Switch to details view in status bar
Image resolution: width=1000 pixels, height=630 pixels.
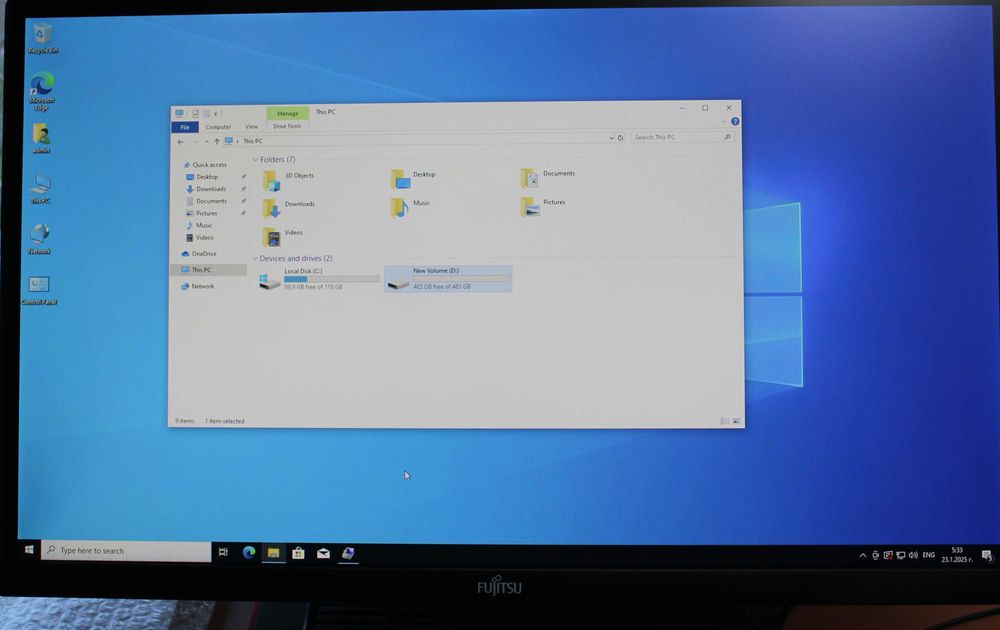coord(724,421)
